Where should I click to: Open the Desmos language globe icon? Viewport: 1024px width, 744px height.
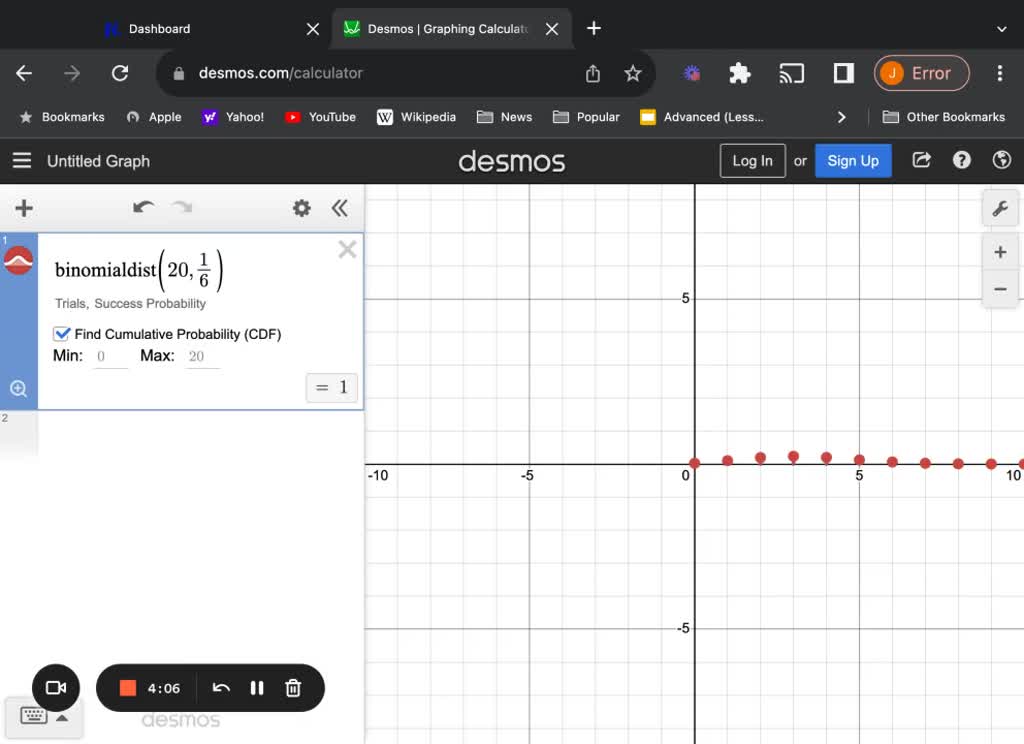point(1002,160)
